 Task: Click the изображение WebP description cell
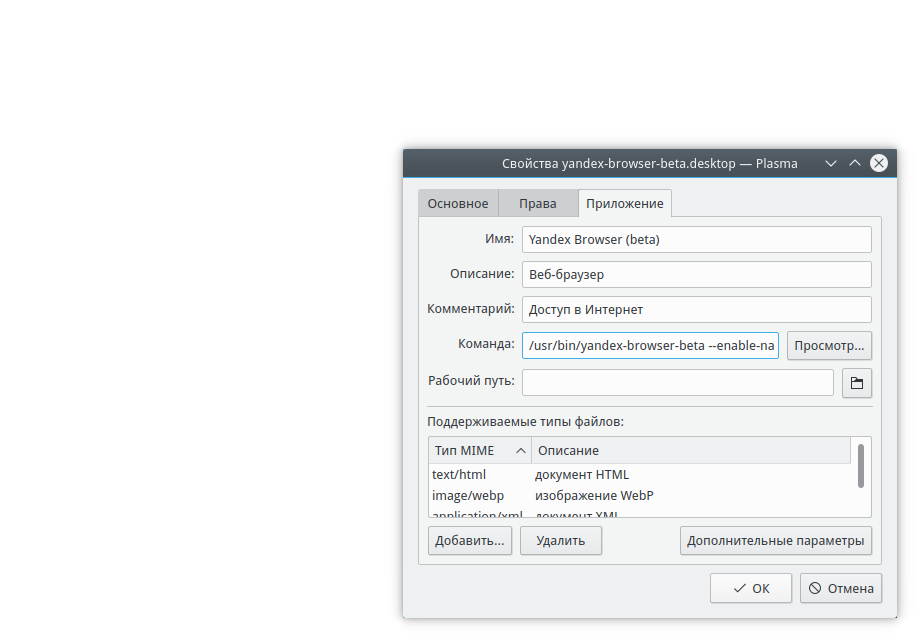click(x=594, y=496)
